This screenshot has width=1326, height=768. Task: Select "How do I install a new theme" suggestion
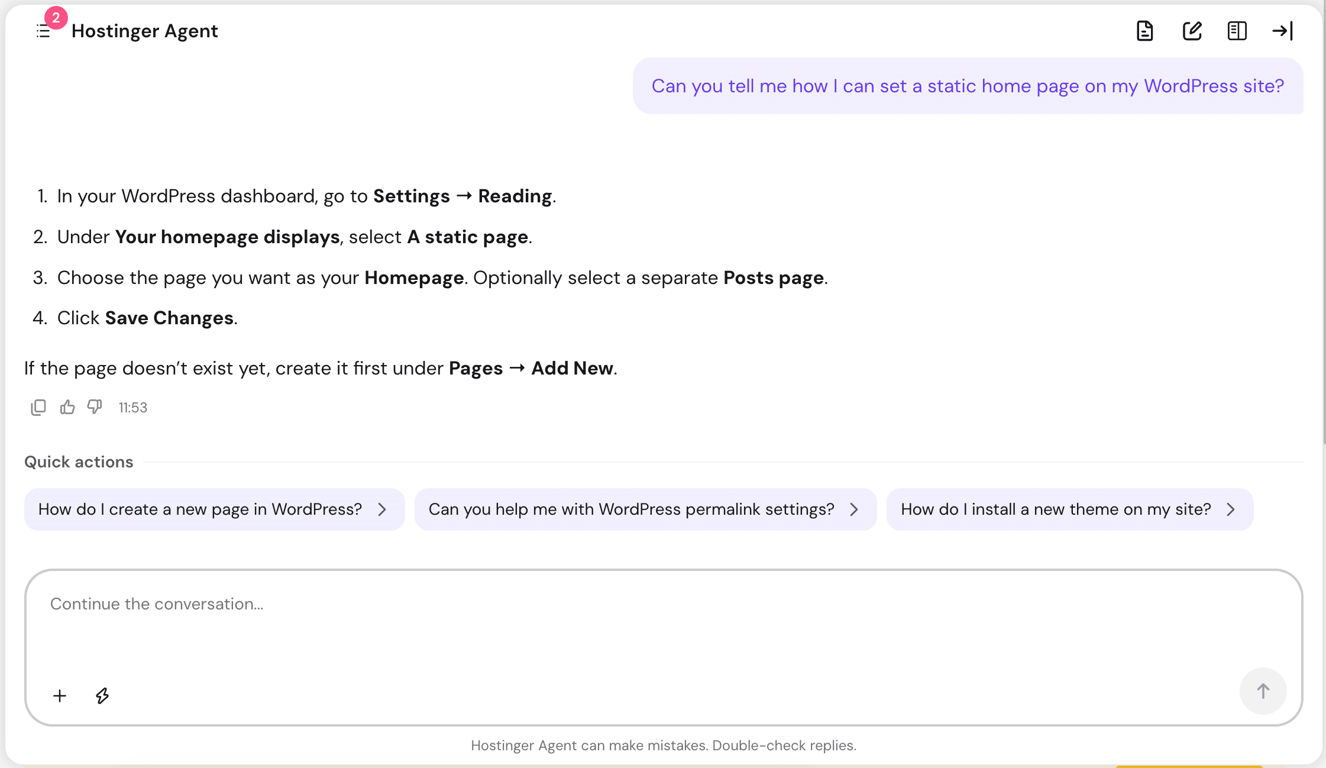pos(1069,509)
